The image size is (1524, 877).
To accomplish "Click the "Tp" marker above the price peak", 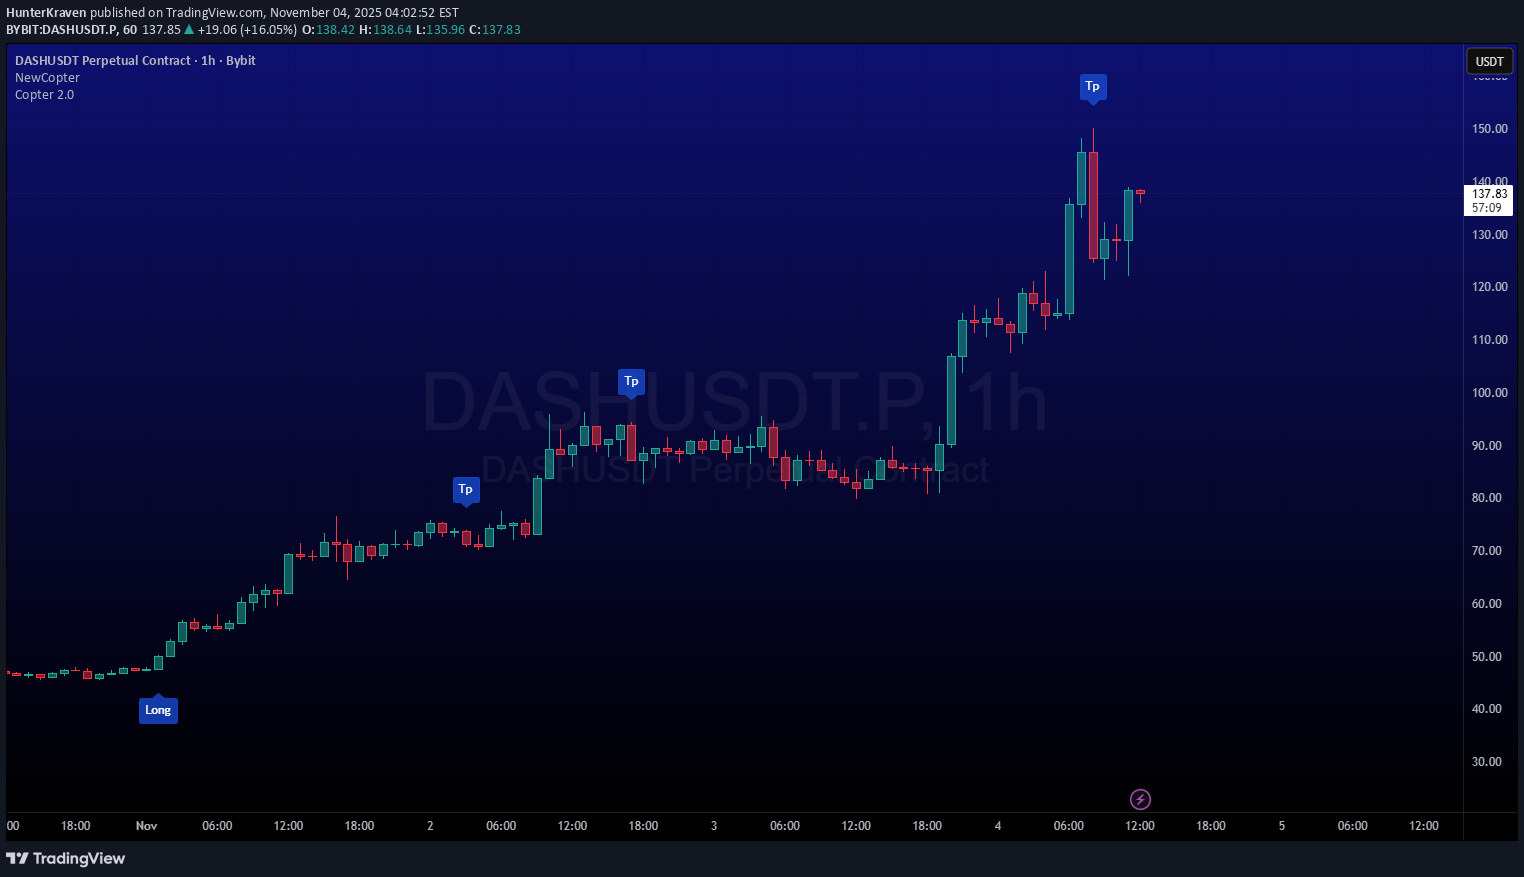I will 1092,86.
